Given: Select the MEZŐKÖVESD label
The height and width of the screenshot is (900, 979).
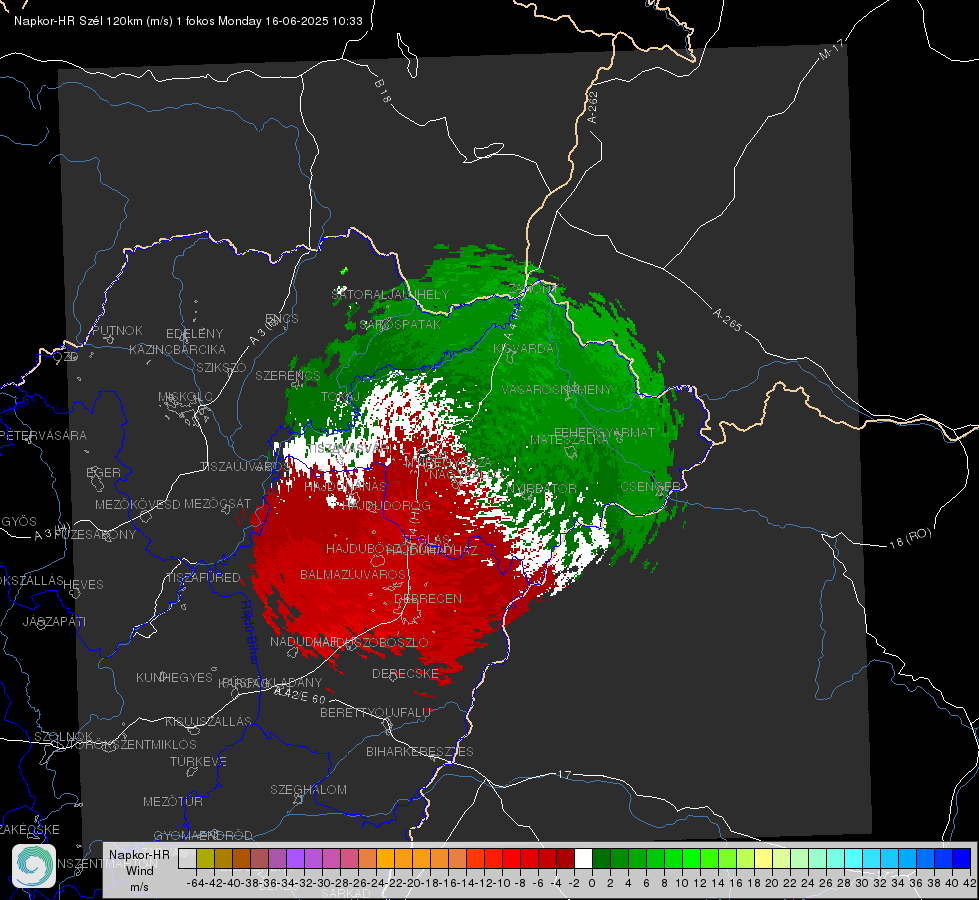Looking at the screenshot, I should pyautogui.click(x=137, y=504).
